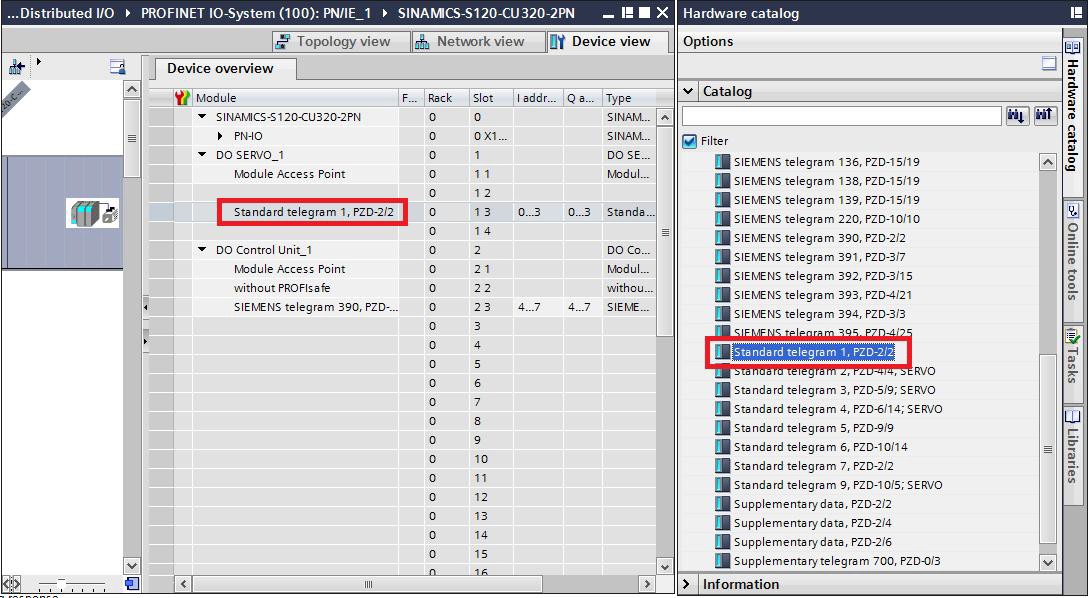Click the Standard telegram 6 module icon in catalog
This screenshot has width=1089, height=598.
click(723, 447)
